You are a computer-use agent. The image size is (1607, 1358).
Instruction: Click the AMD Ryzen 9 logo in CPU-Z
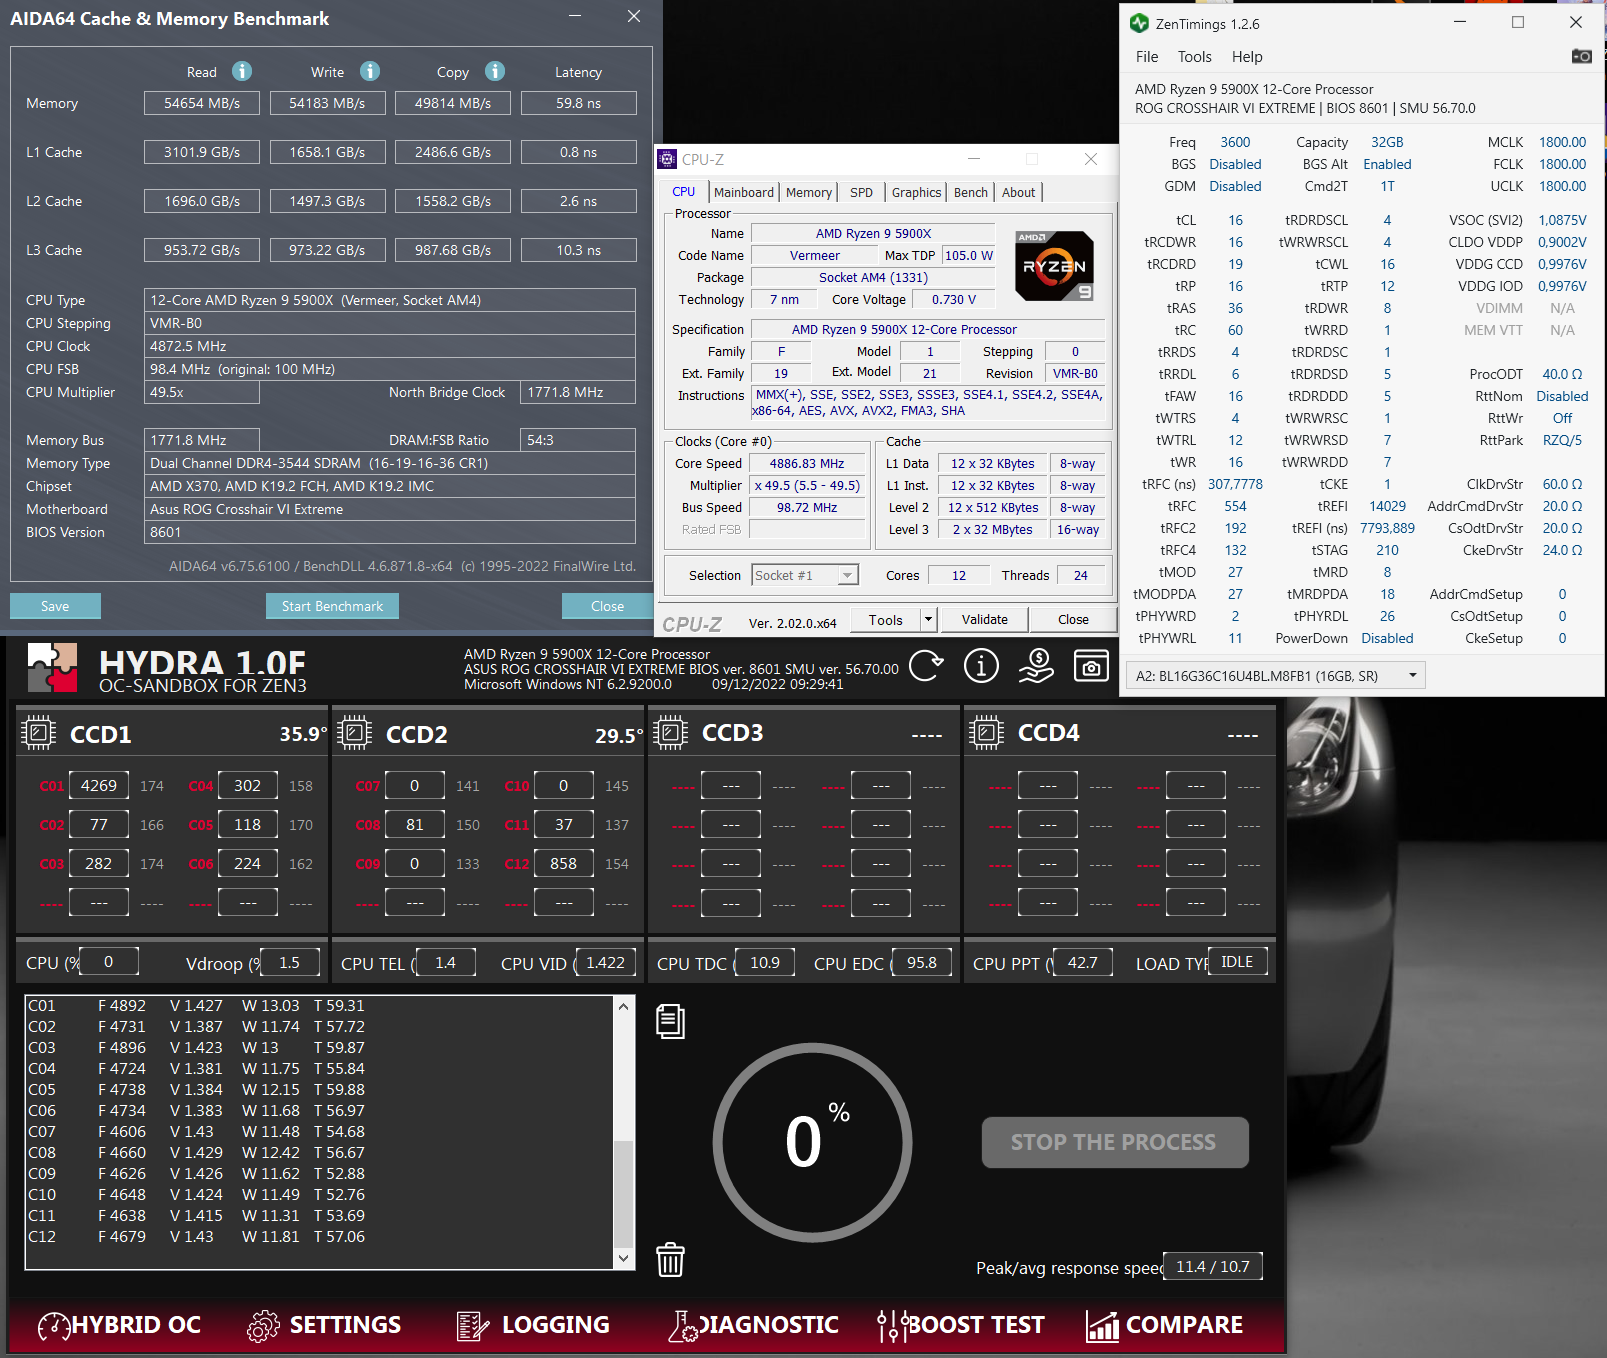click(x=1054, y=266)
